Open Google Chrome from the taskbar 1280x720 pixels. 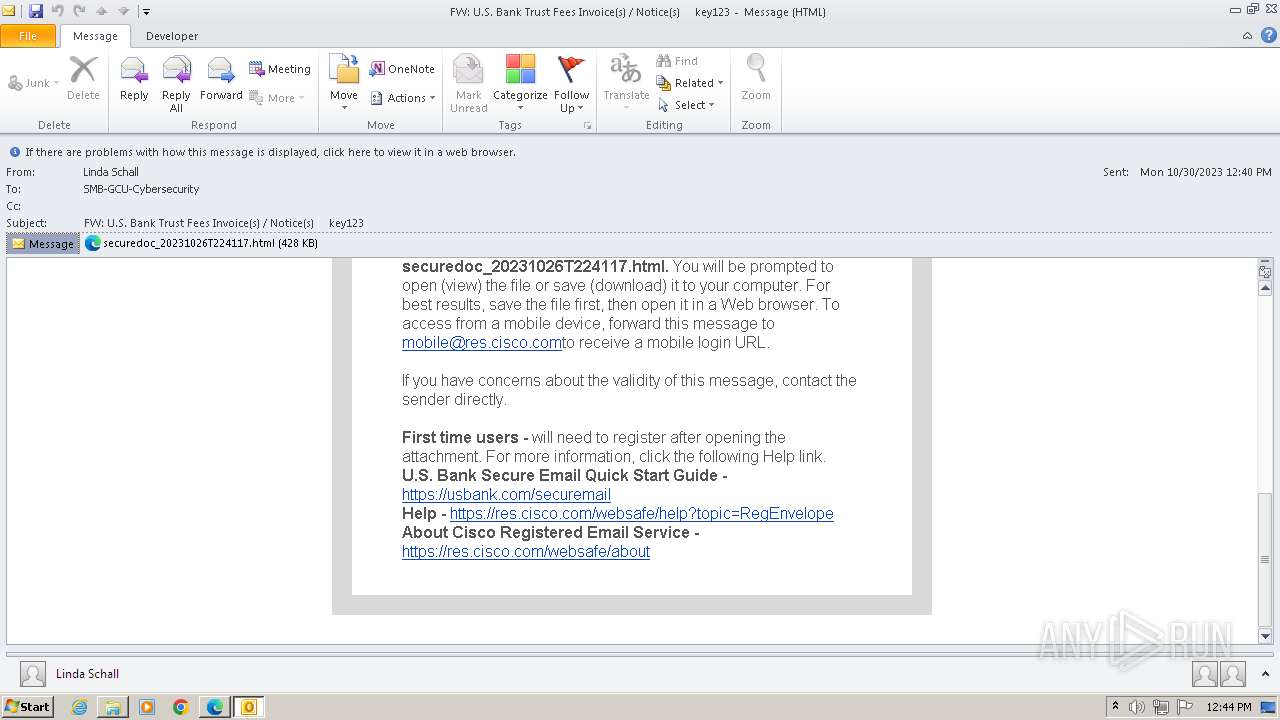[x=181, y=707]
